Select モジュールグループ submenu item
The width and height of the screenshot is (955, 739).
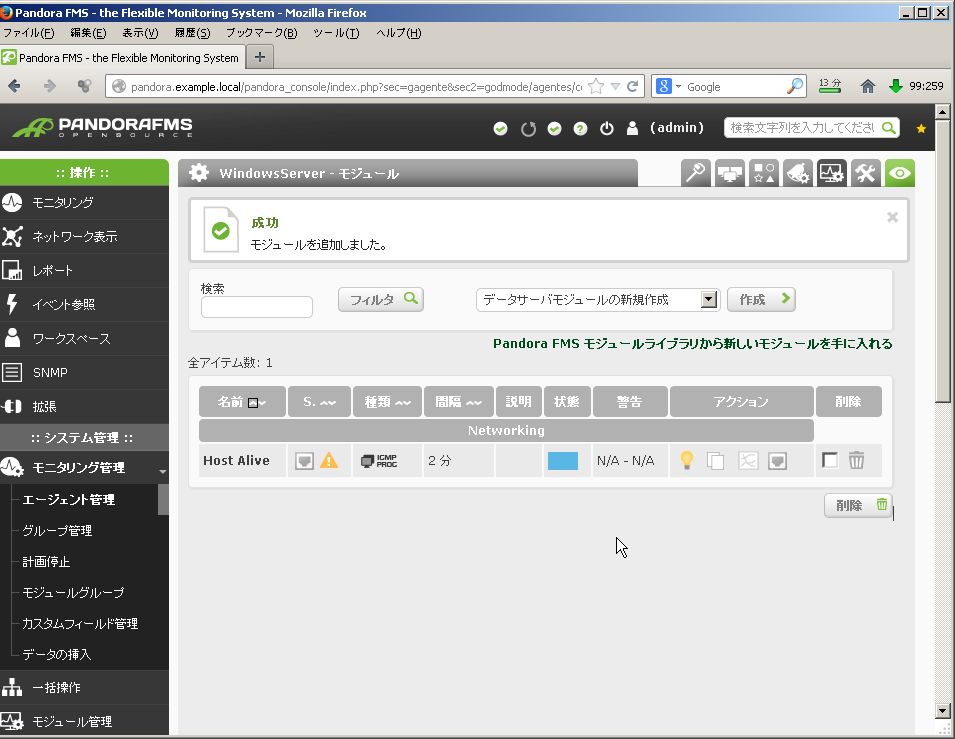[73, 592]
